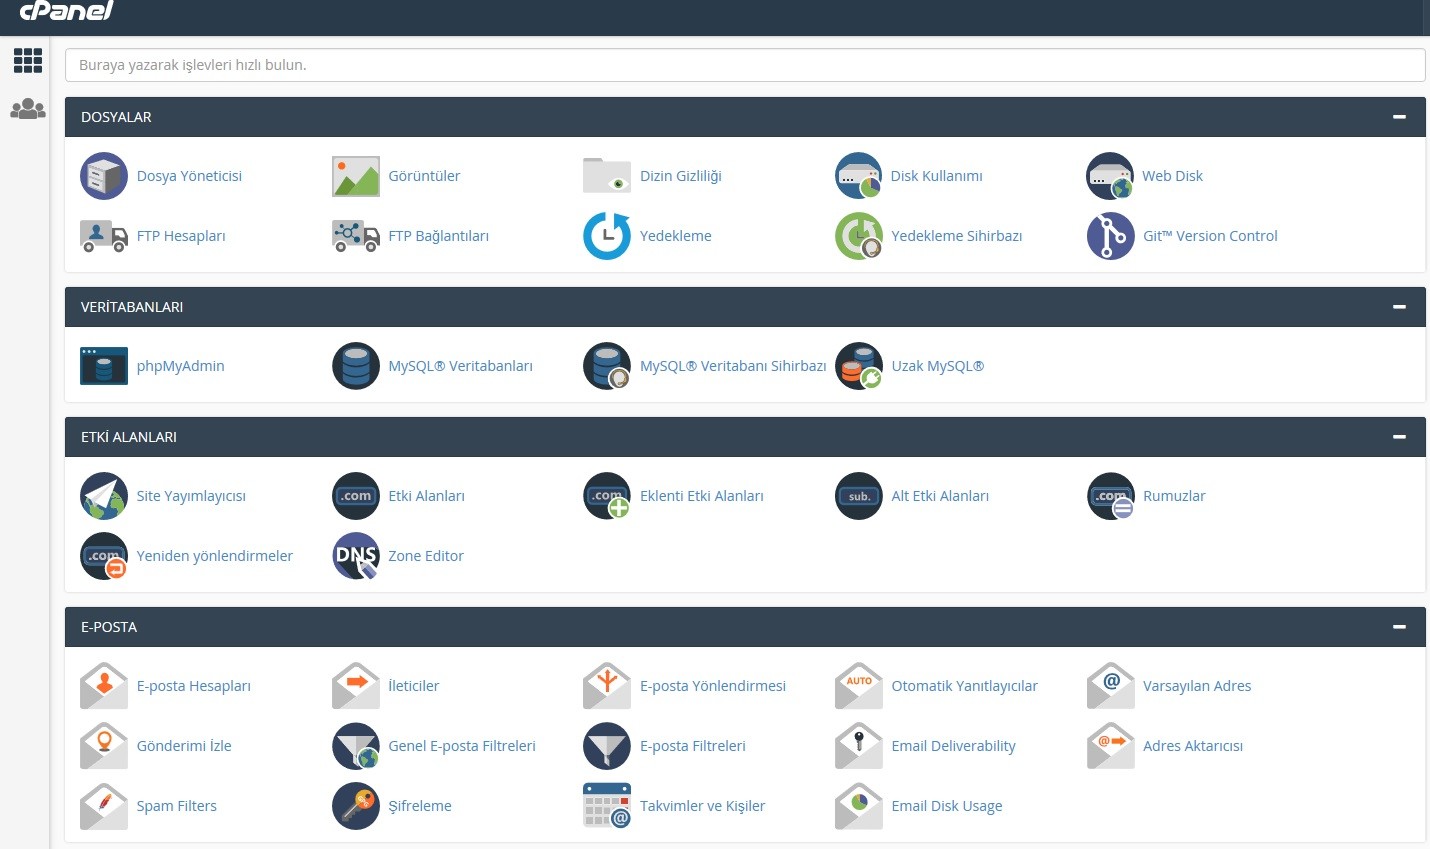This screenshot has width=1430, height=849.
Task: Open the Dosya Yöneticisi file cabinet icon
Action: point(104,176)
